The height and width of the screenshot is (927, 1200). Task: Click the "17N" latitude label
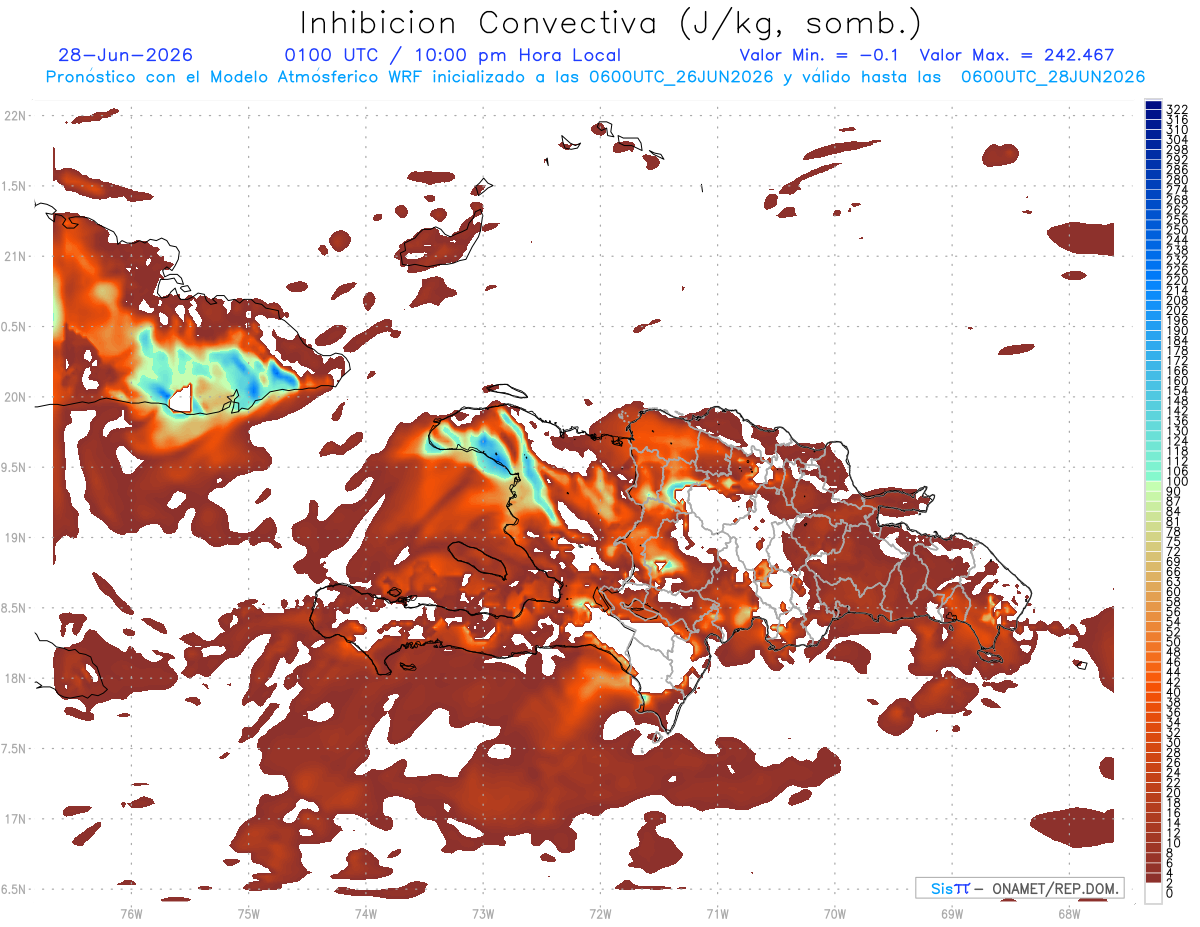coord(15,819)
